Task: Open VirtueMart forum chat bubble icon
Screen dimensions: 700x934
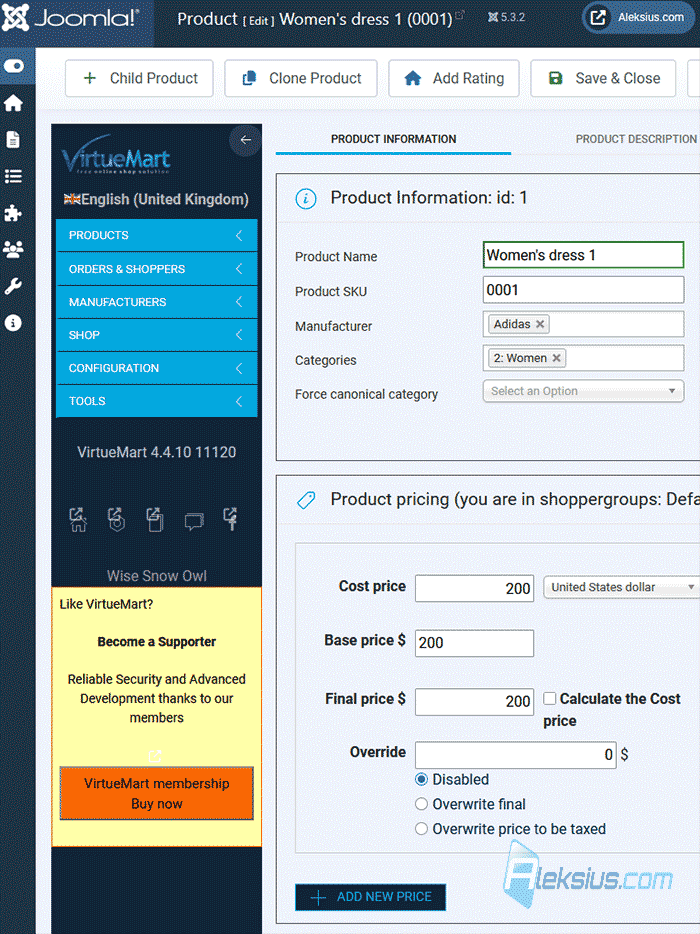Action: pos(194,522)
